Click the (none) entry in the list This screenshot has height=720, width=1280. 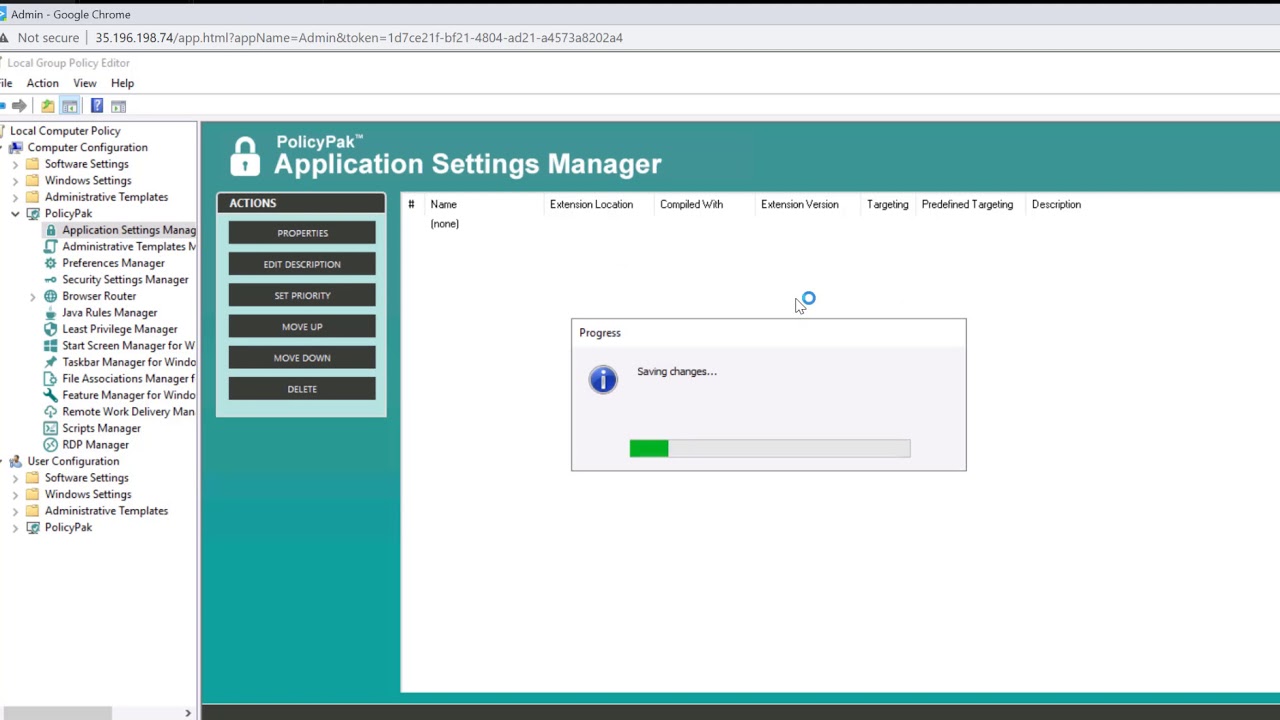444,224
